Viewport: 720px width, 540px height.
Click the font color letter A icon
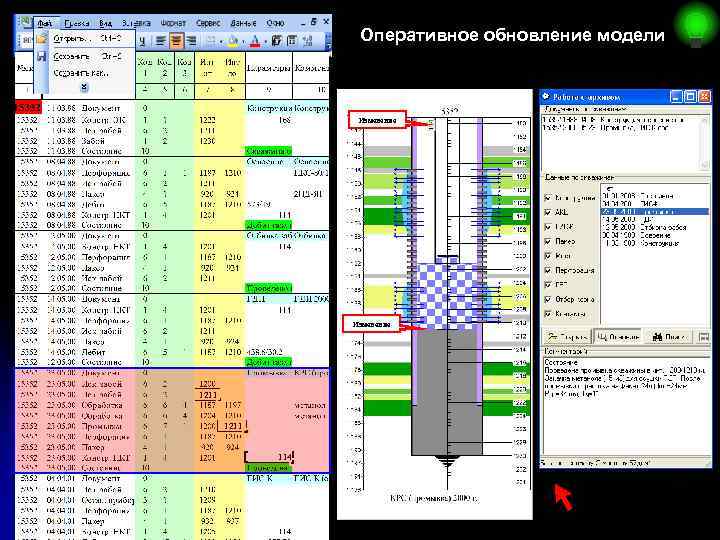(255, 41)
